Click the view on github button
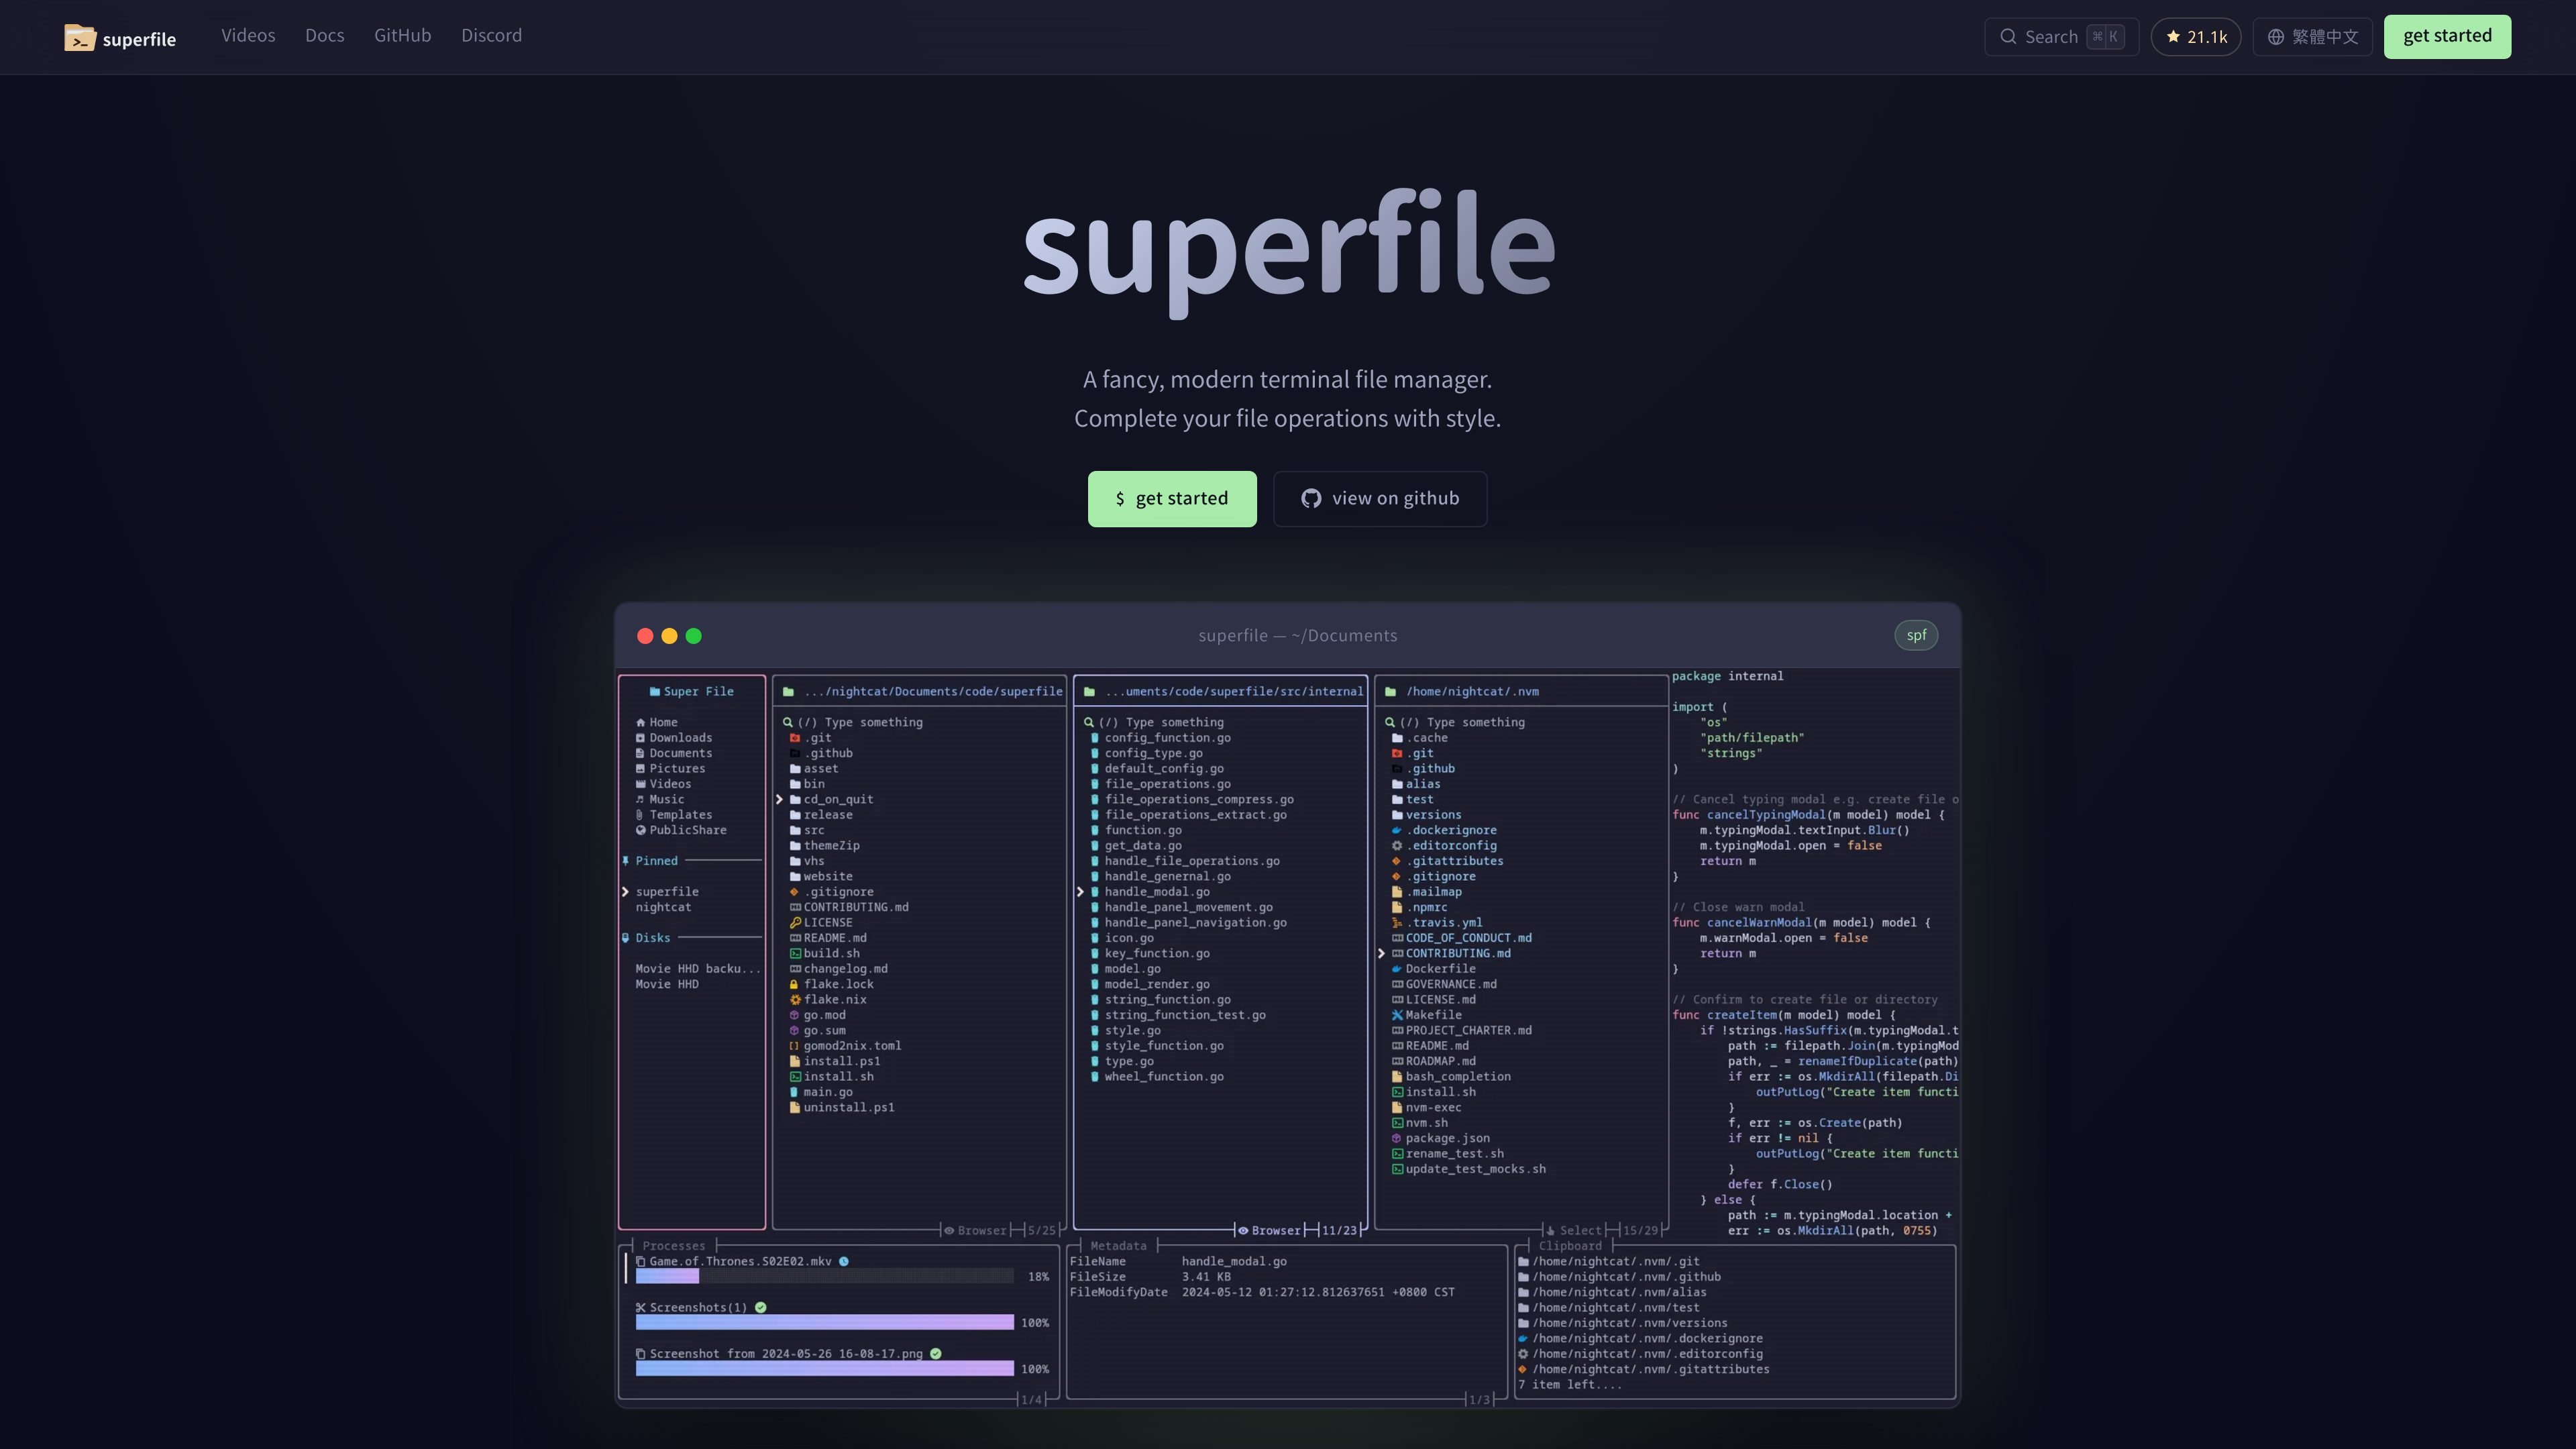This screenshot has width=2576, height=1449. (1380, 499)
